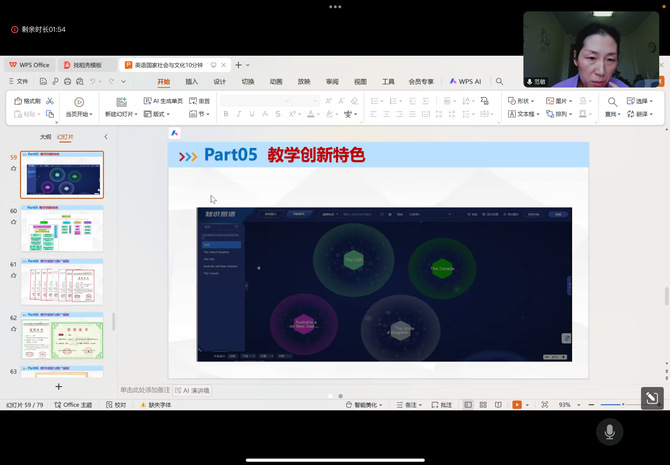Click the microphone button at bottom right
This screenshot has width=670, height=465.
[608, 431]
